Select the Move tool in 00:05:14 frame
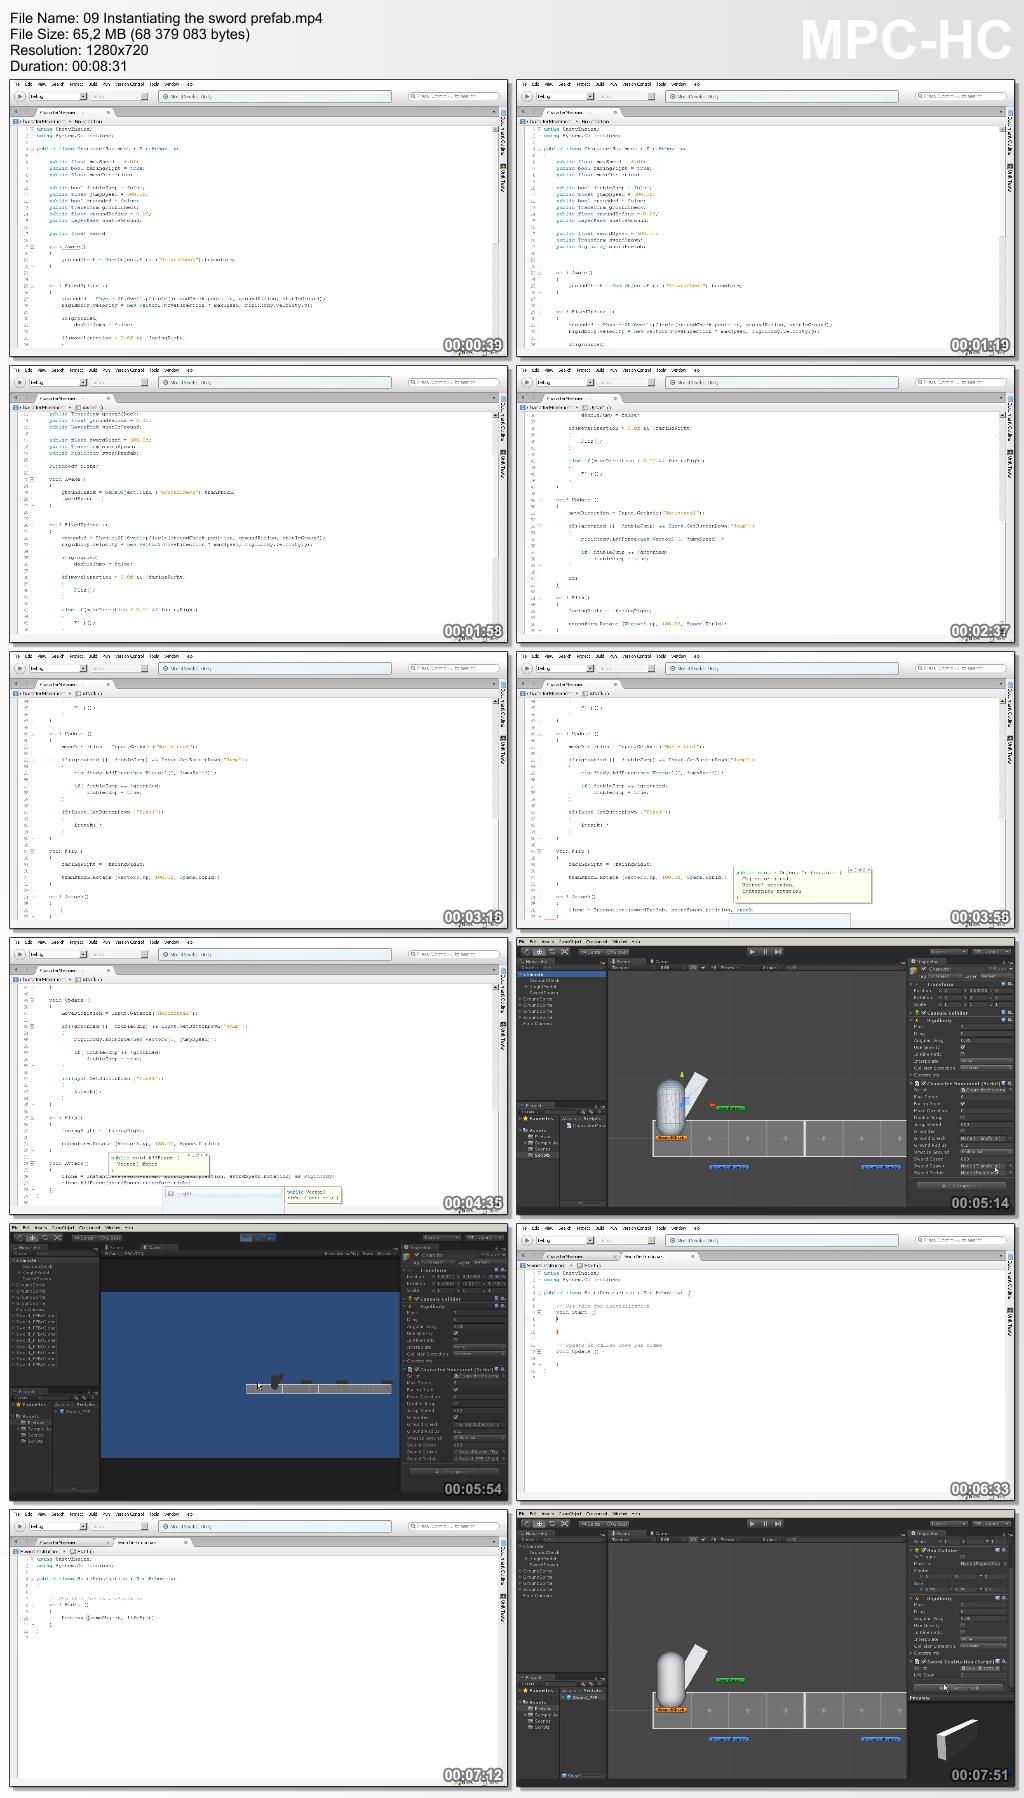1024x1798 pixels. click(539, 952)
